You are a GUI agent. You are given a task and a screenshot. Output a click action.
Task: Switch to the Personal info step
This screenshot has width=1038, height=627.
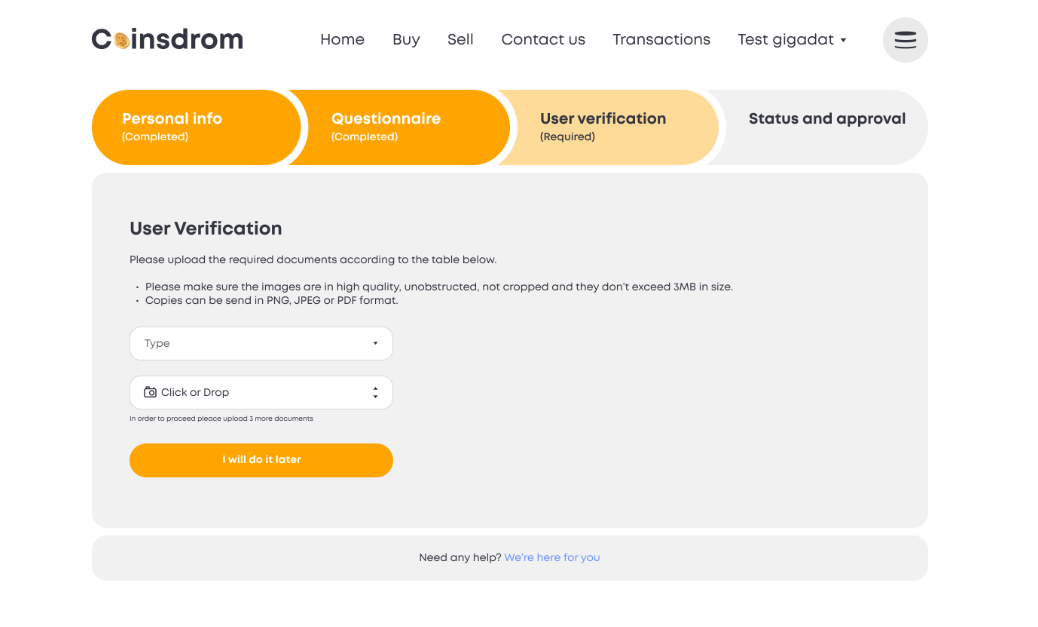[x=196, y=127]
